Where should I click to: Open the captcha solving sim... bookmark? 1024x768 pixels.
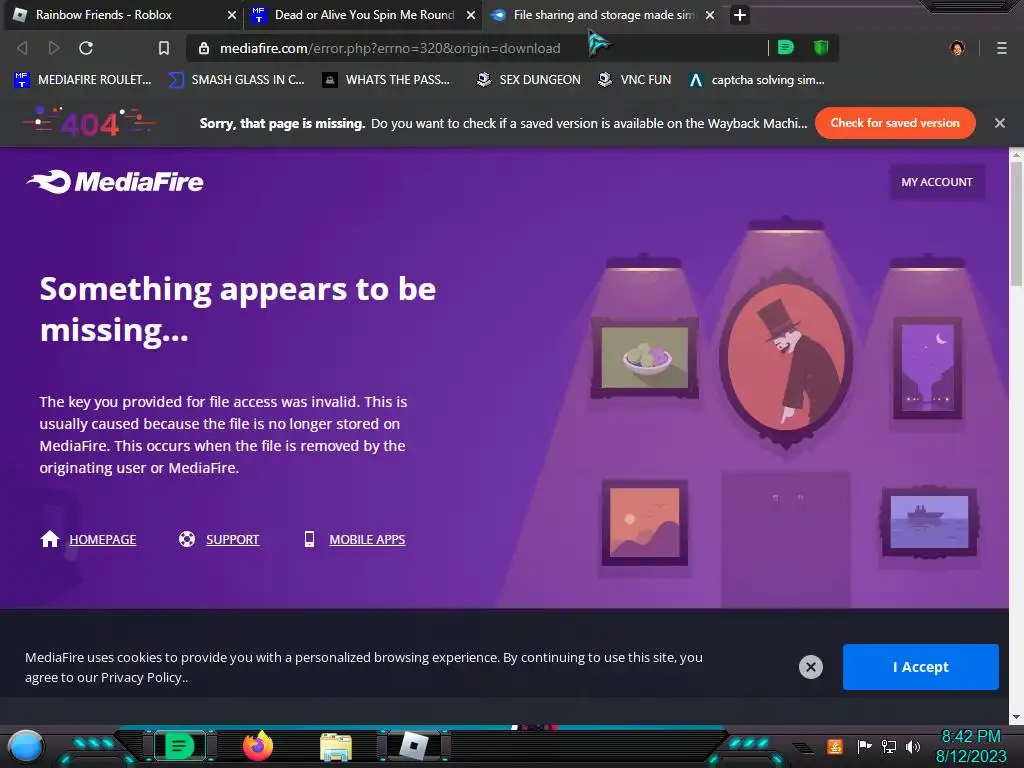[x=757, y=80]
